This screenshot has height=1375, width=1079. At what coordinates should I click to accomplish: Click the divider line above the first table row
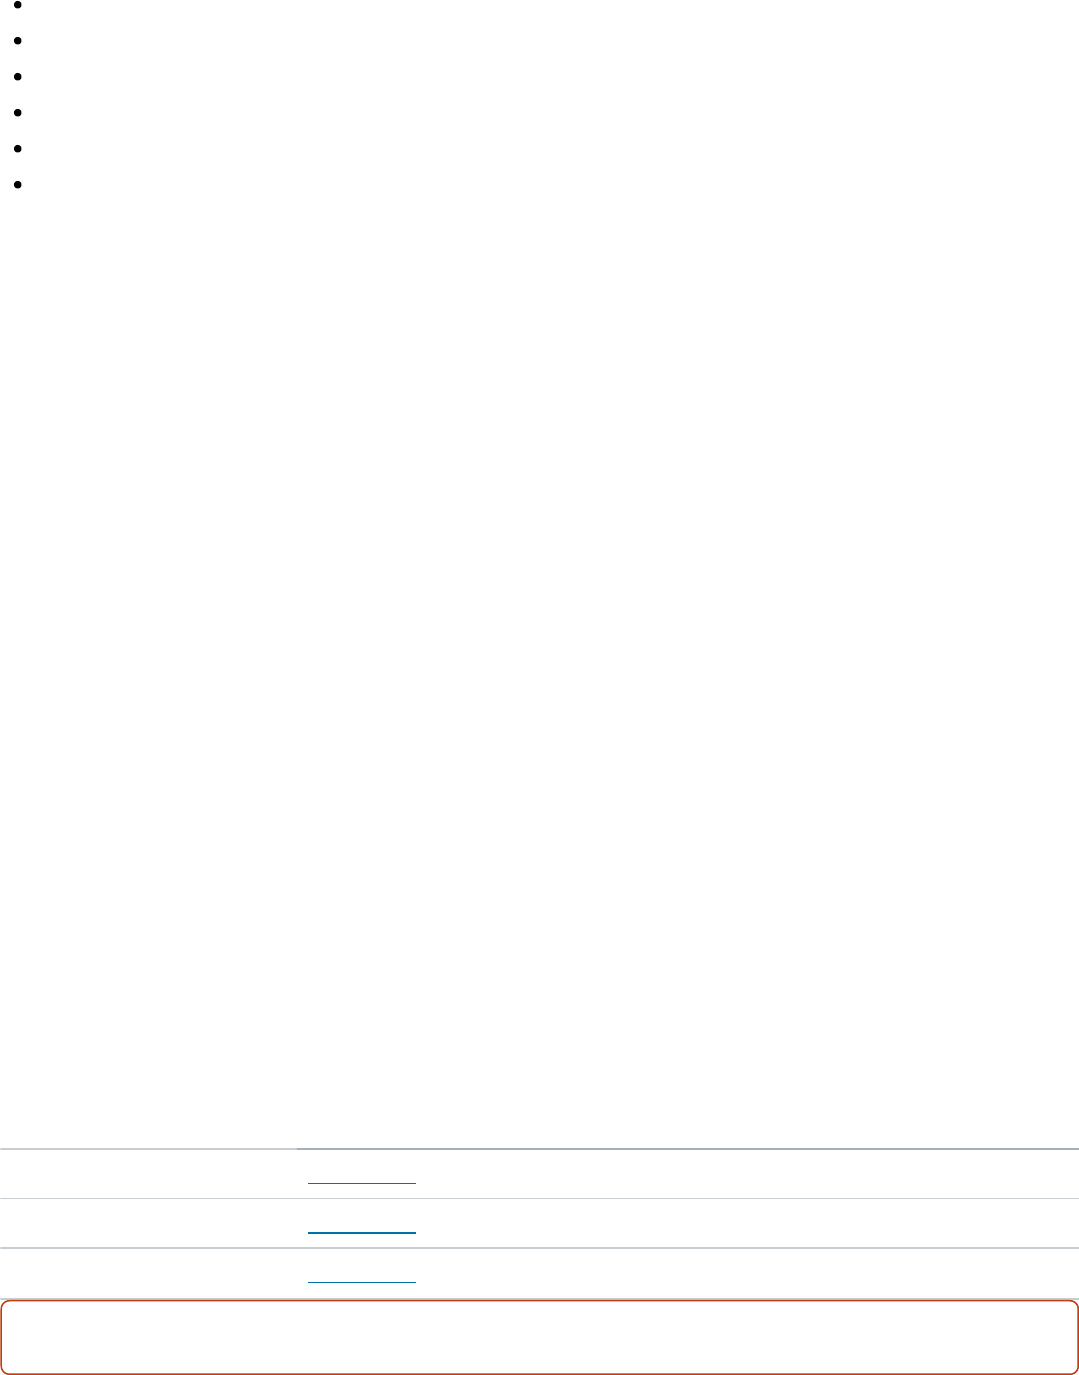[x=539, y=1149]
